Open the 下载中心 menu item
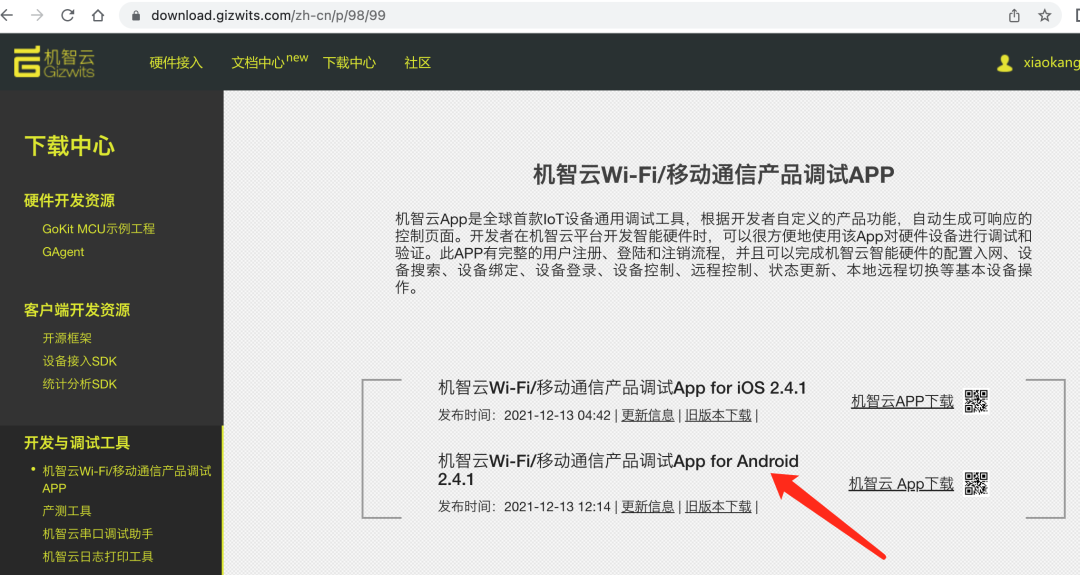This screenshot has height=575, width=1080. click(x=349, y=63)
